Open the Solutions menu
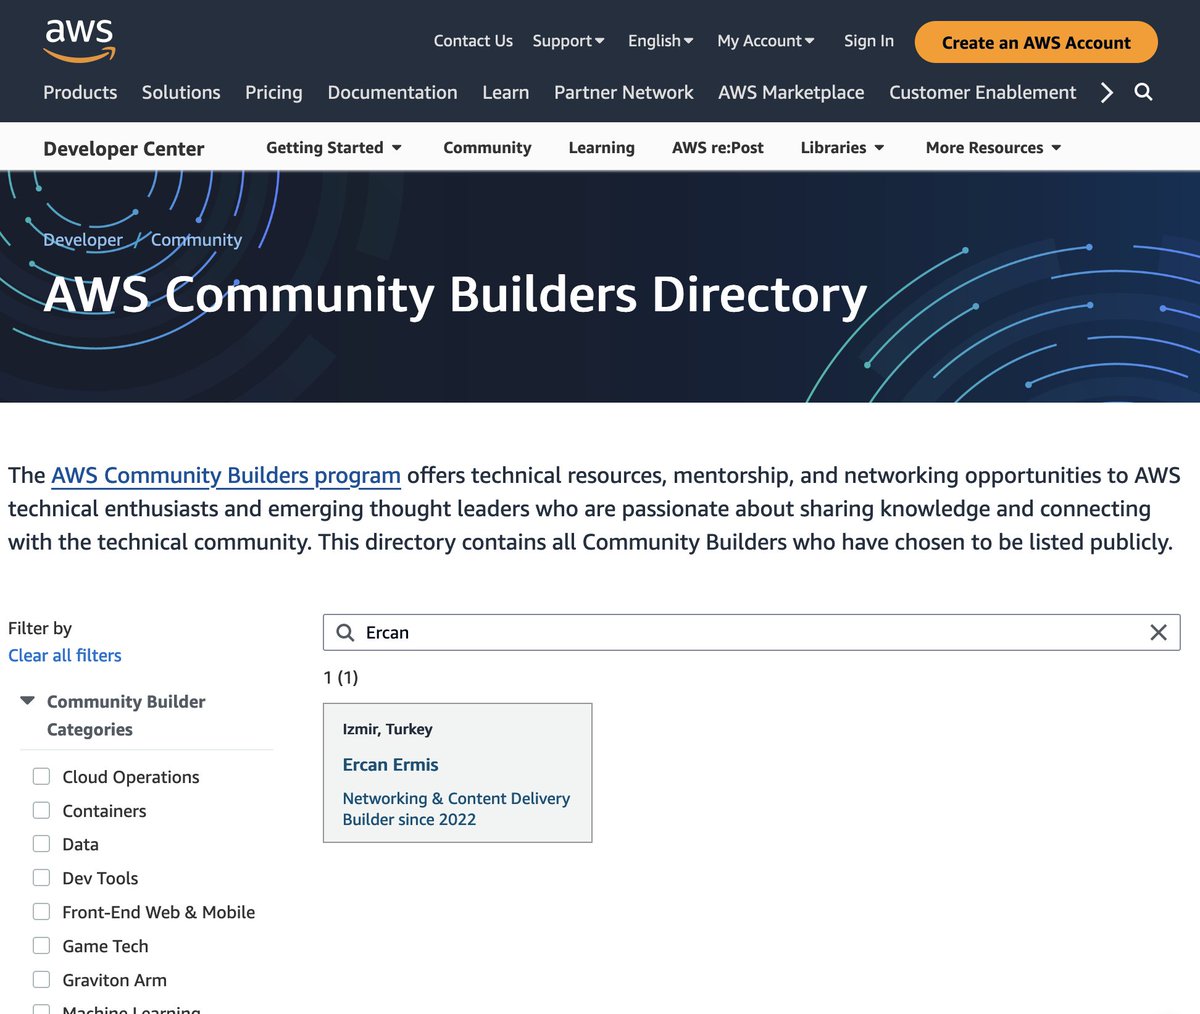1200x1014 pixels. coord(181,92)
